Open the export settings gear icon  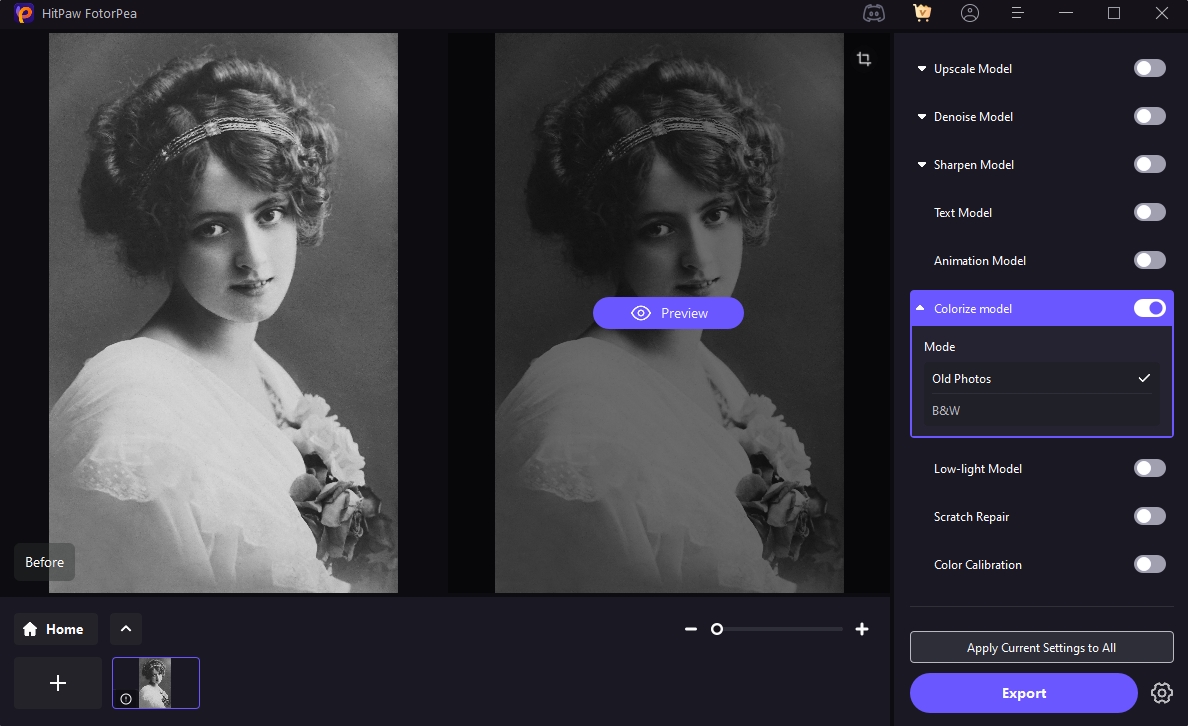pyautogui.click(x=1161, y=693)
